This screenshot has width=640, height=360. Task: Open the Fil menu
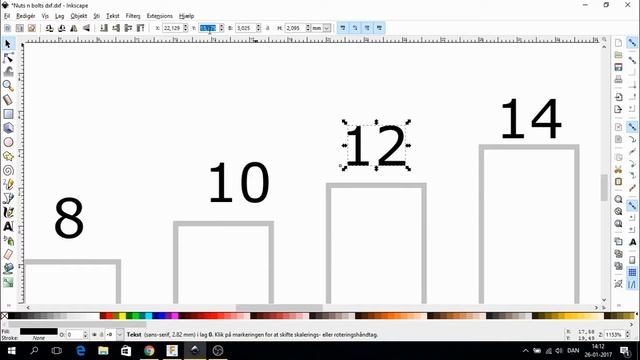click(7, 16)
